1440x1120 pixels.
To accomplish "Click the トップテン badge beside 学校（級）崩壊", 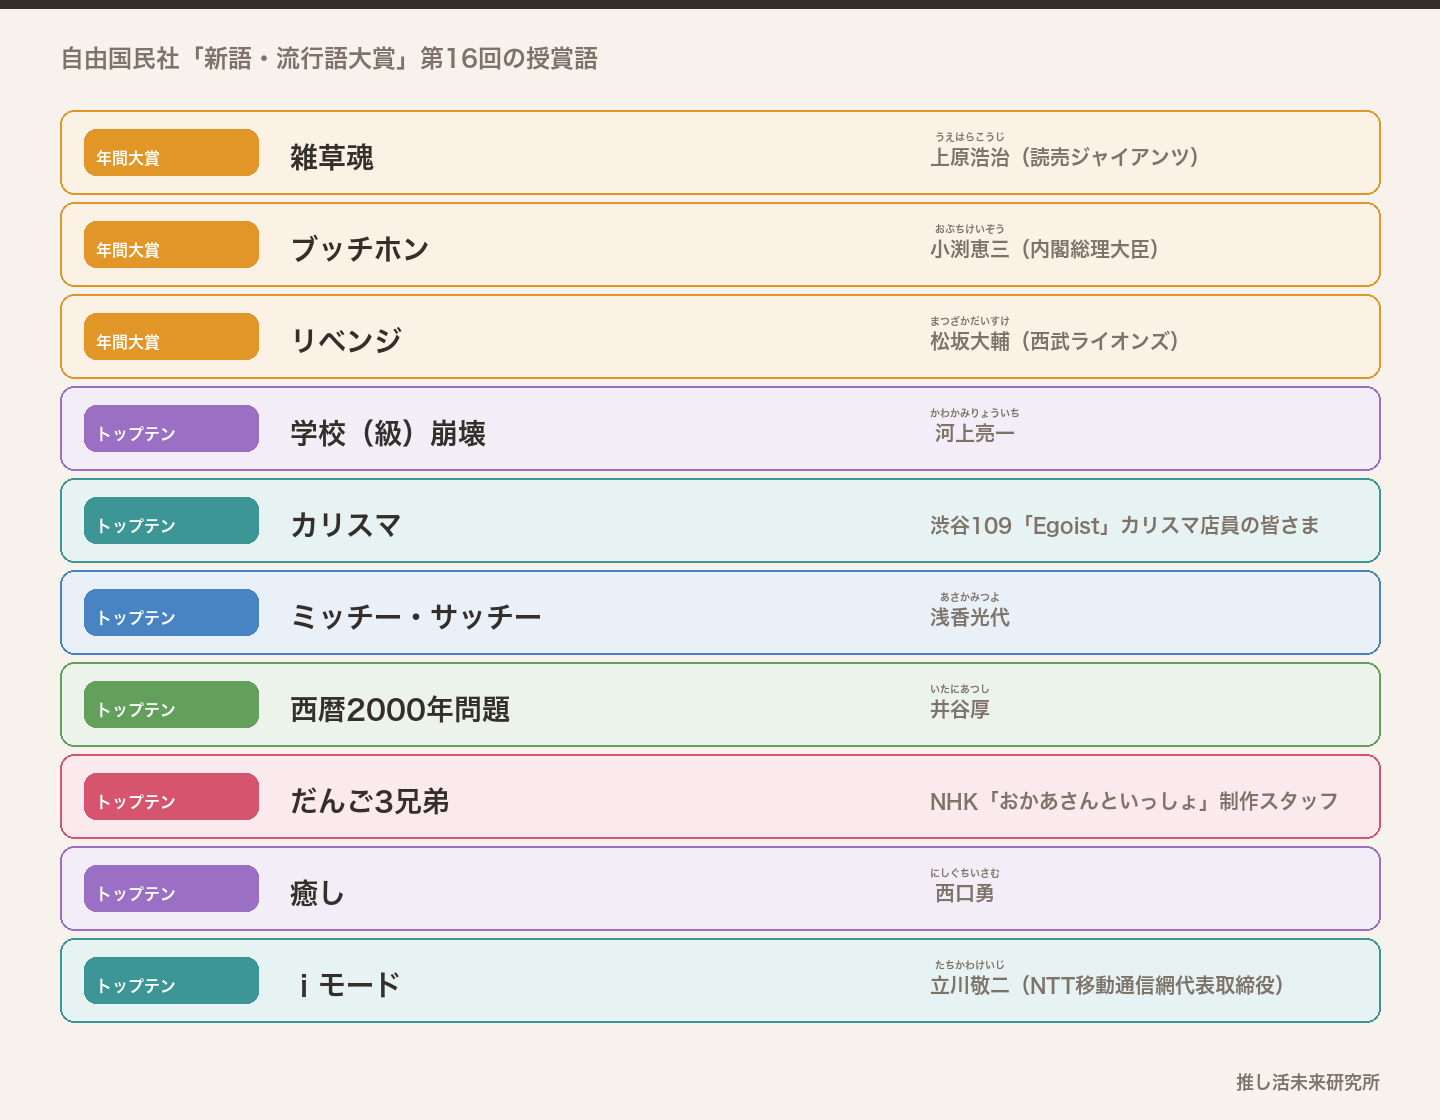I will (x=171, y=429).
